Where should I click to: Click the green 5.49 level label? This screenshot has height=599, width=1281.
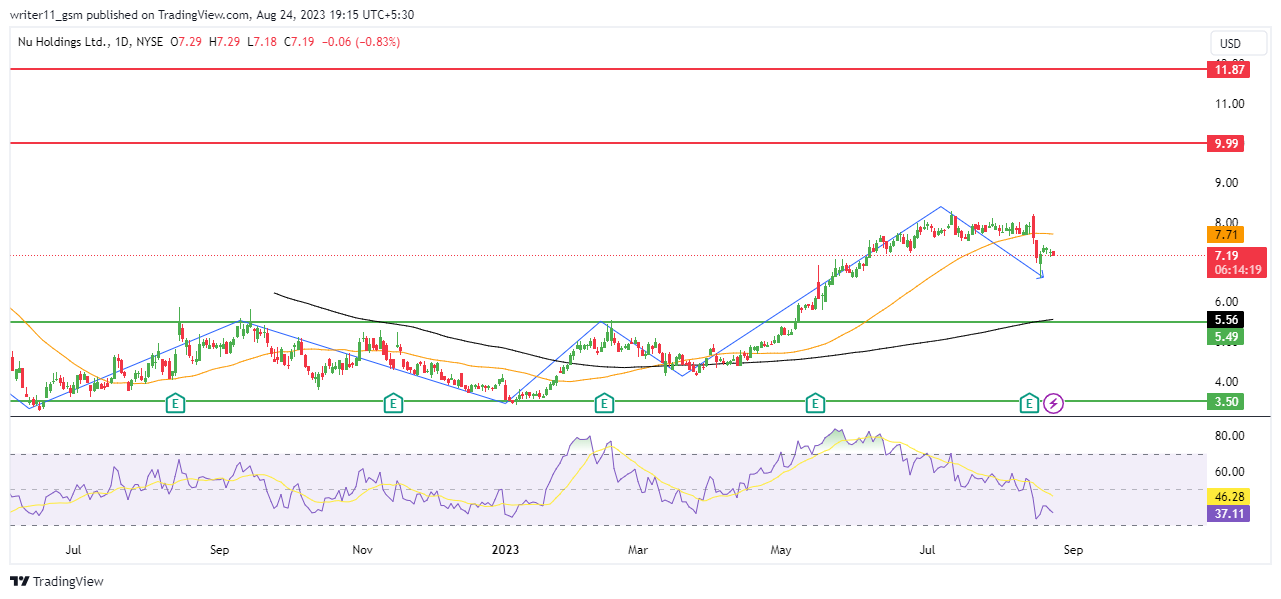1225,337
